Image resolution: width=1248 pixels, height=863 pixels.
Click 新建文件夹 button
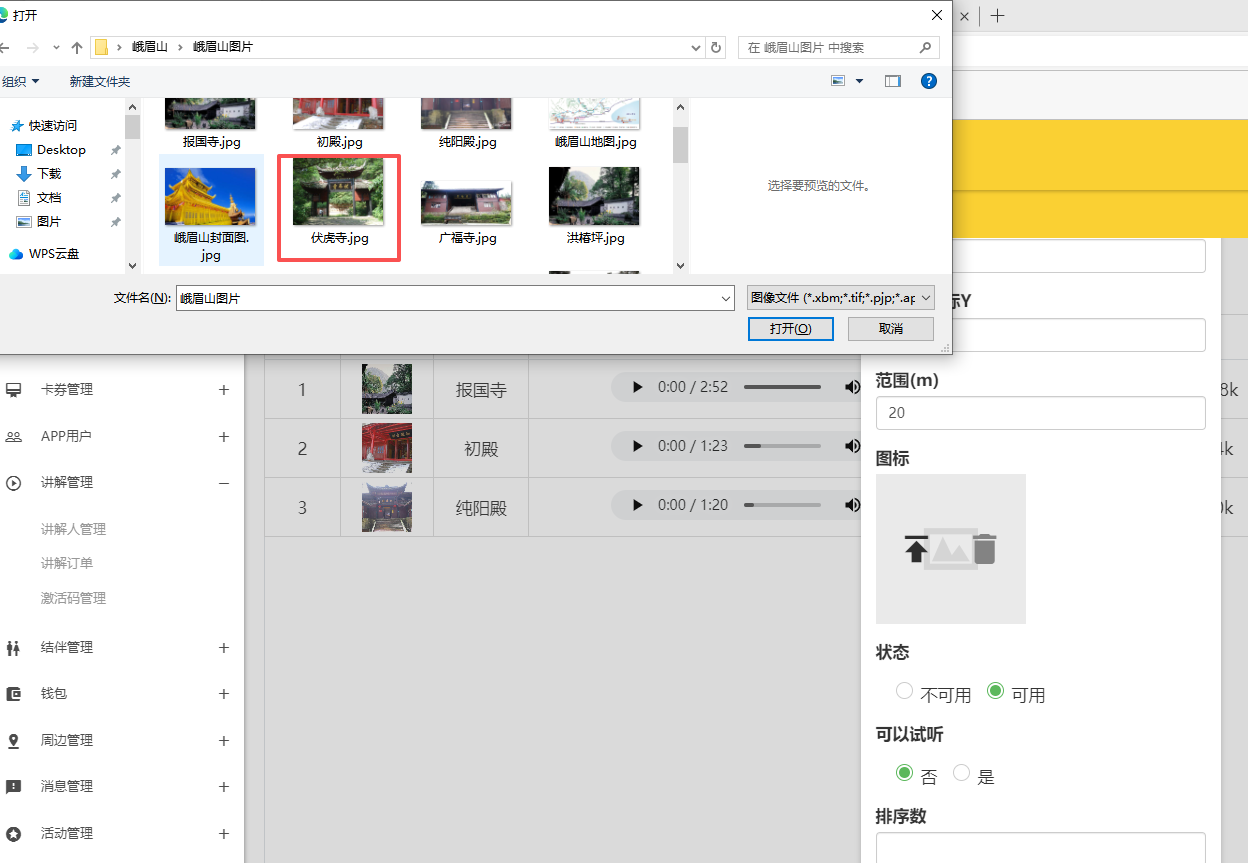click(x=100, y=81)
